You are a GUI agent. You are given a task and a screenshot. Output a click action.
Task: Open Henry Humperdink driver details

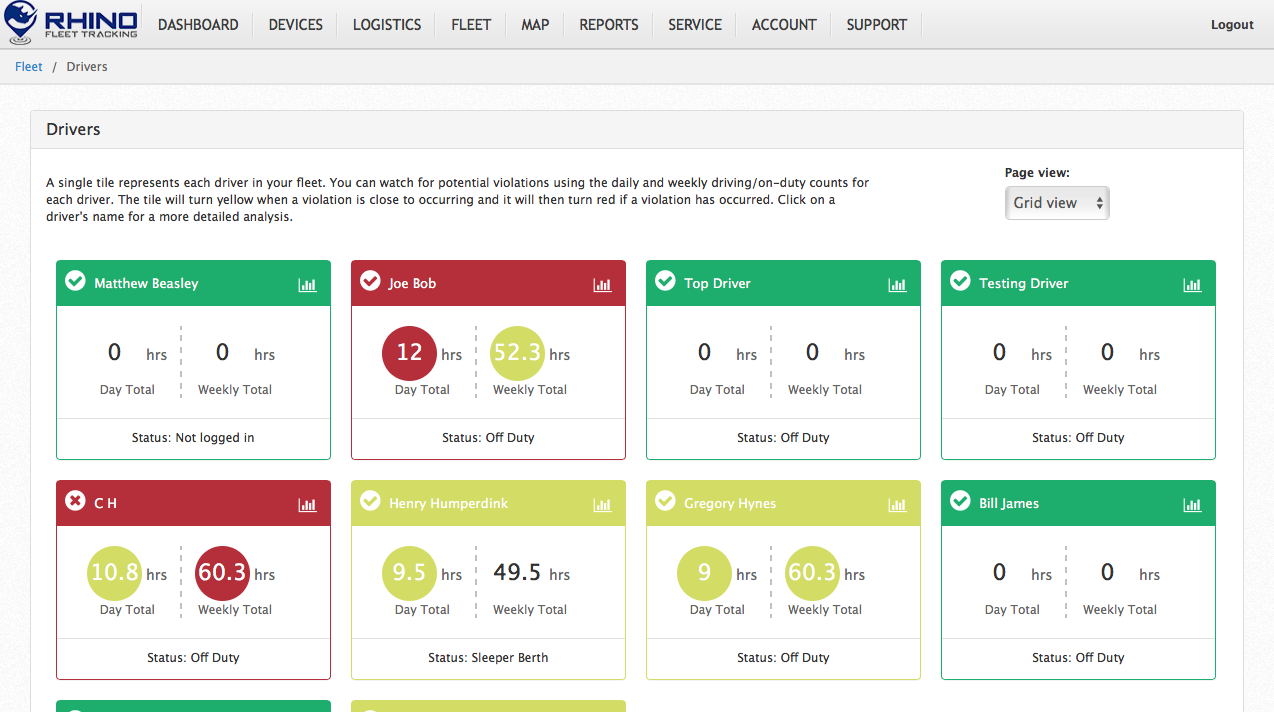448,504
